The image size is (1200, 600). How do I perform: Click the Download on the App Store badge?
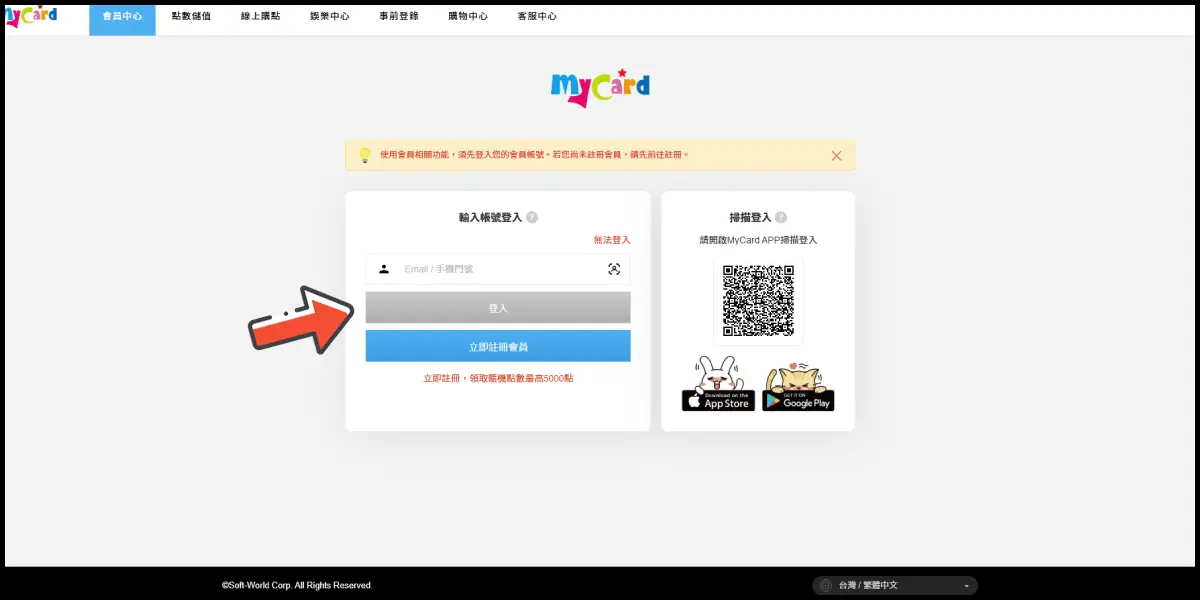point(718,400)
